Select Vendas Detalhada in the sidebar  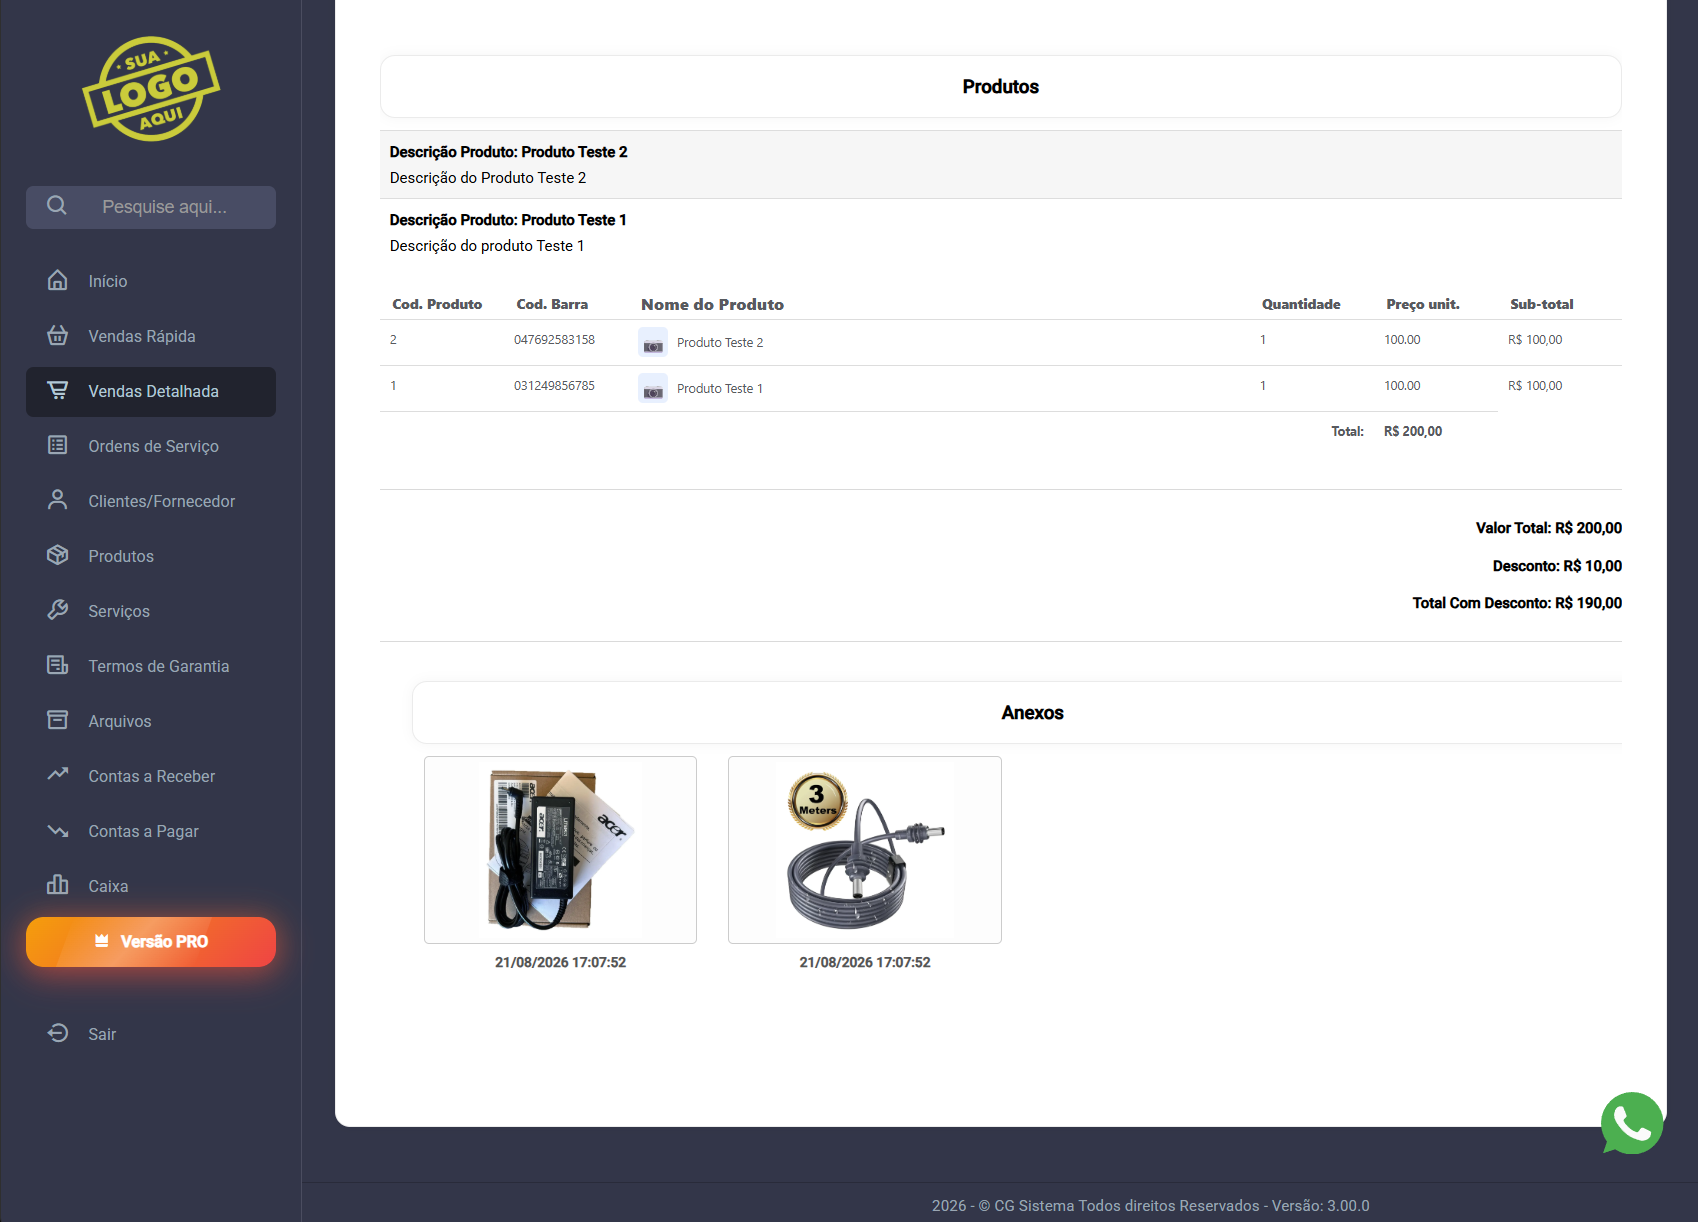point(151,391)
